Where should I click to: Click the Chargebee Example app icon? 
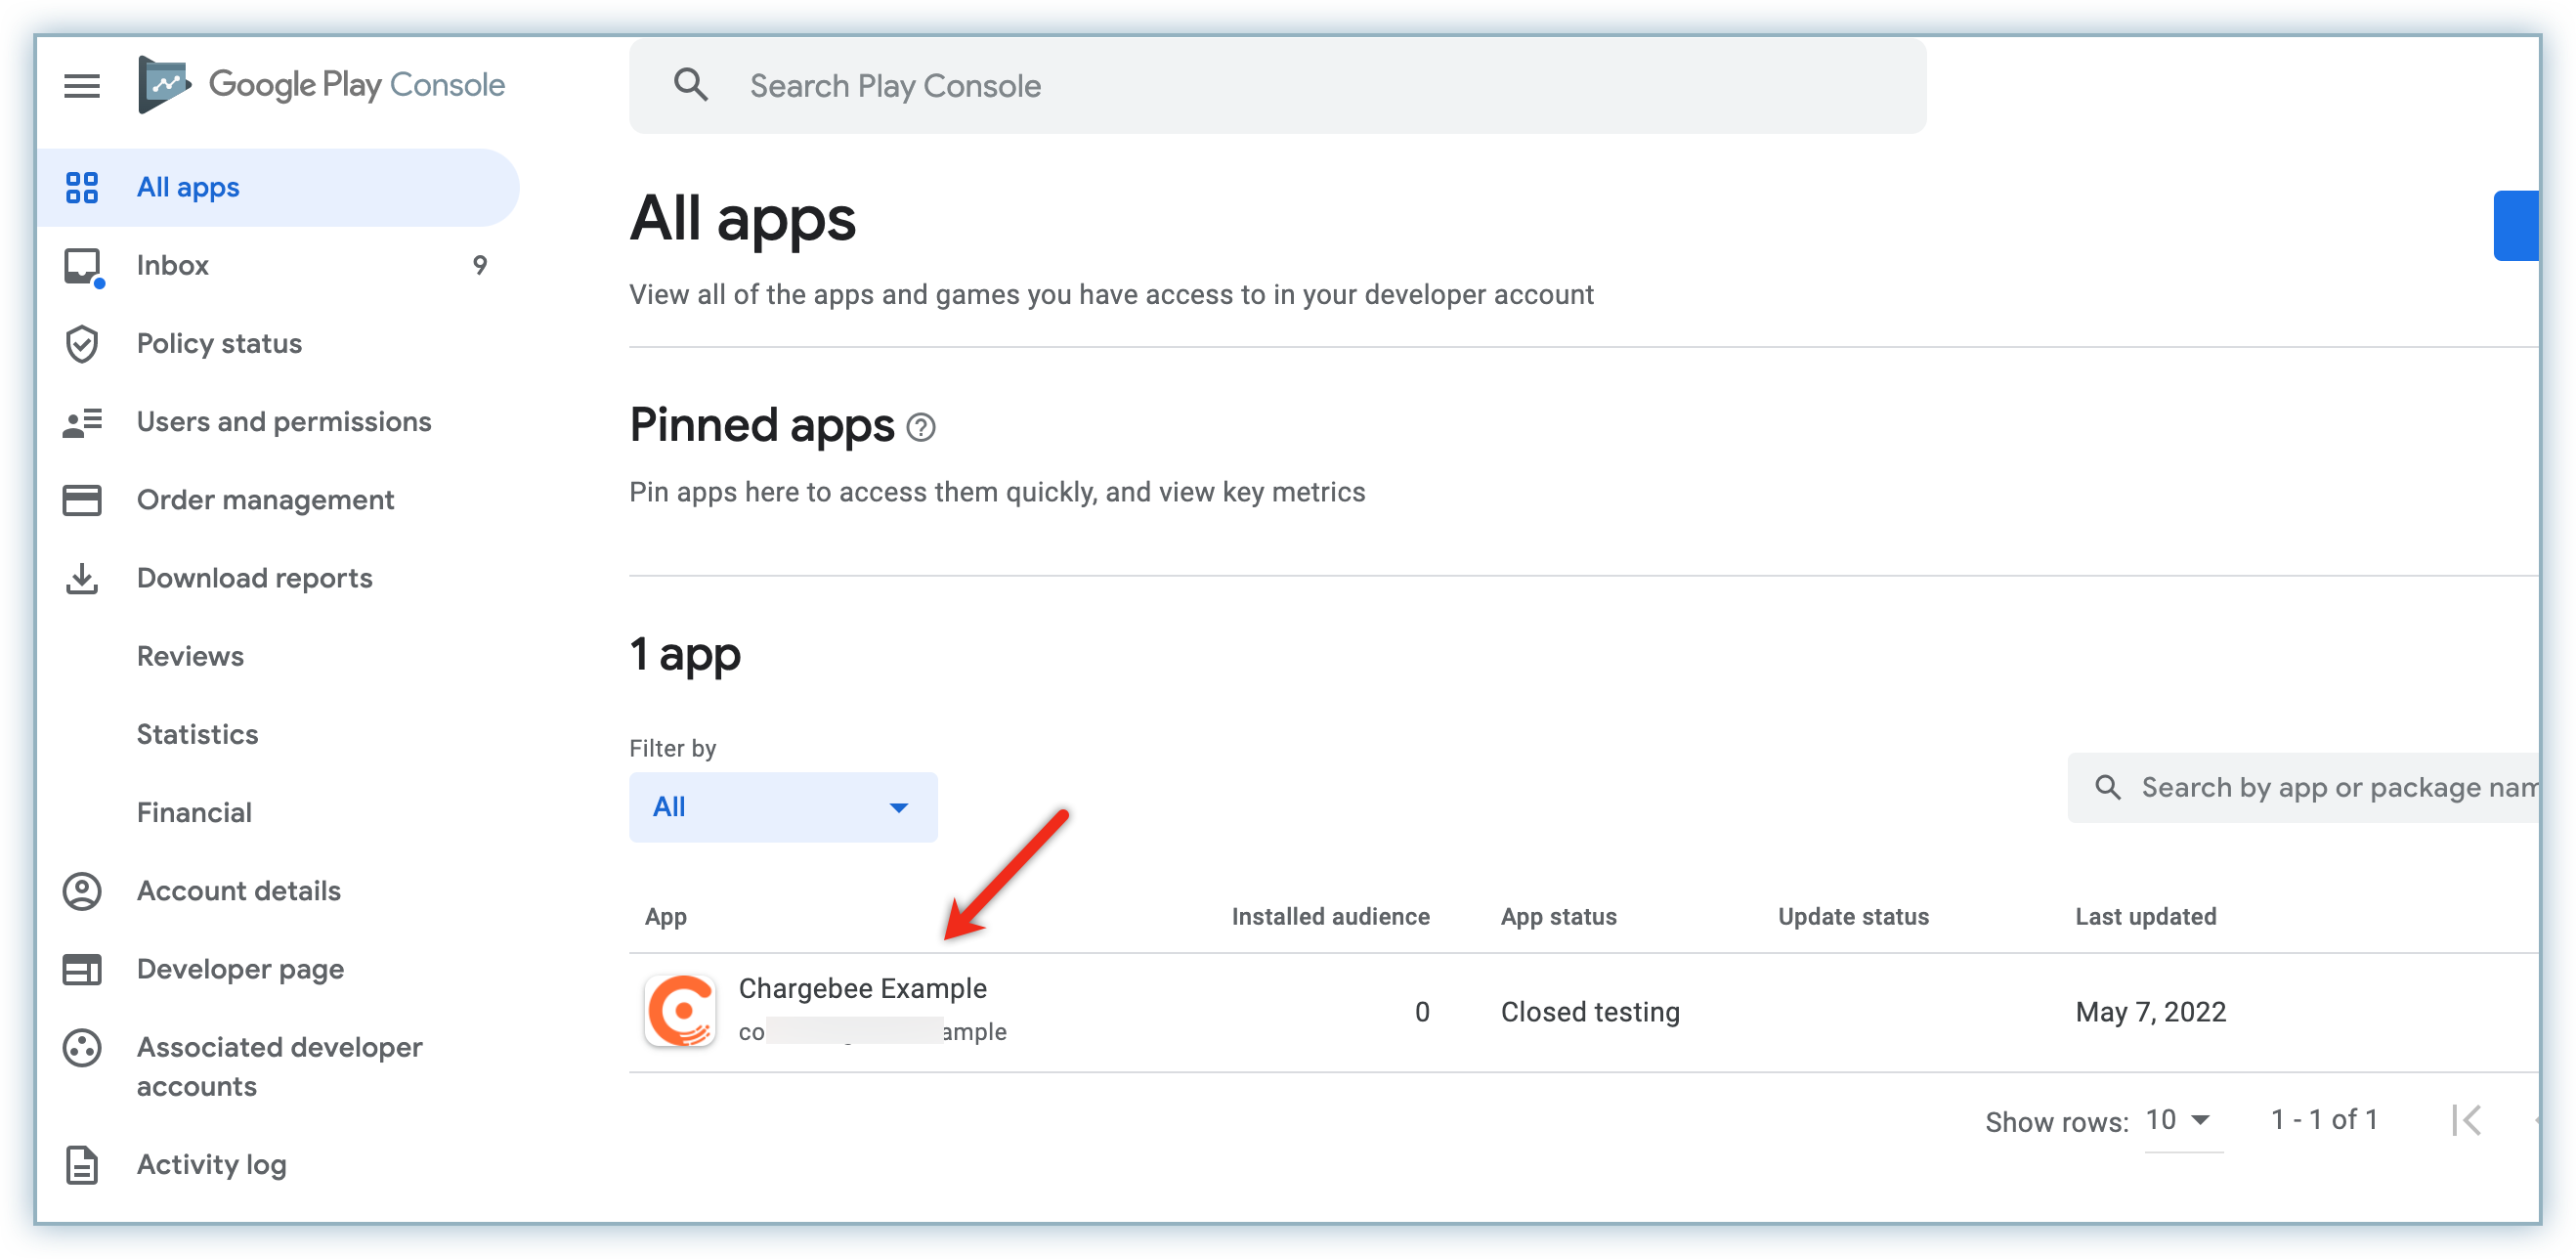point(680,1010)
